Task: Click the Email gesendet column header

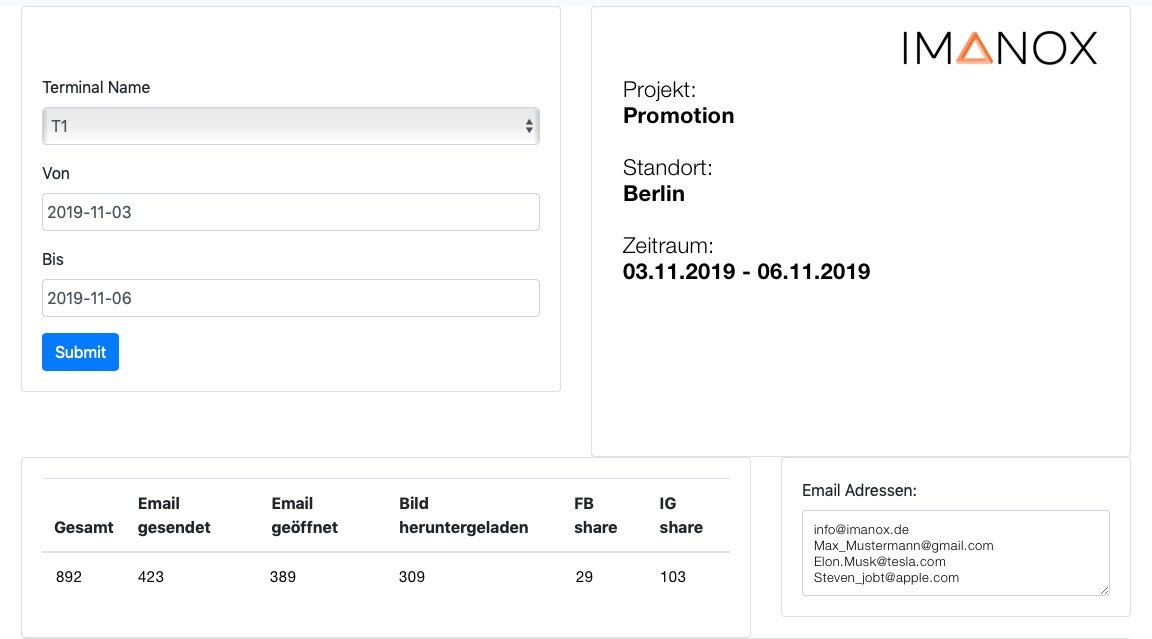Action: 174,515
